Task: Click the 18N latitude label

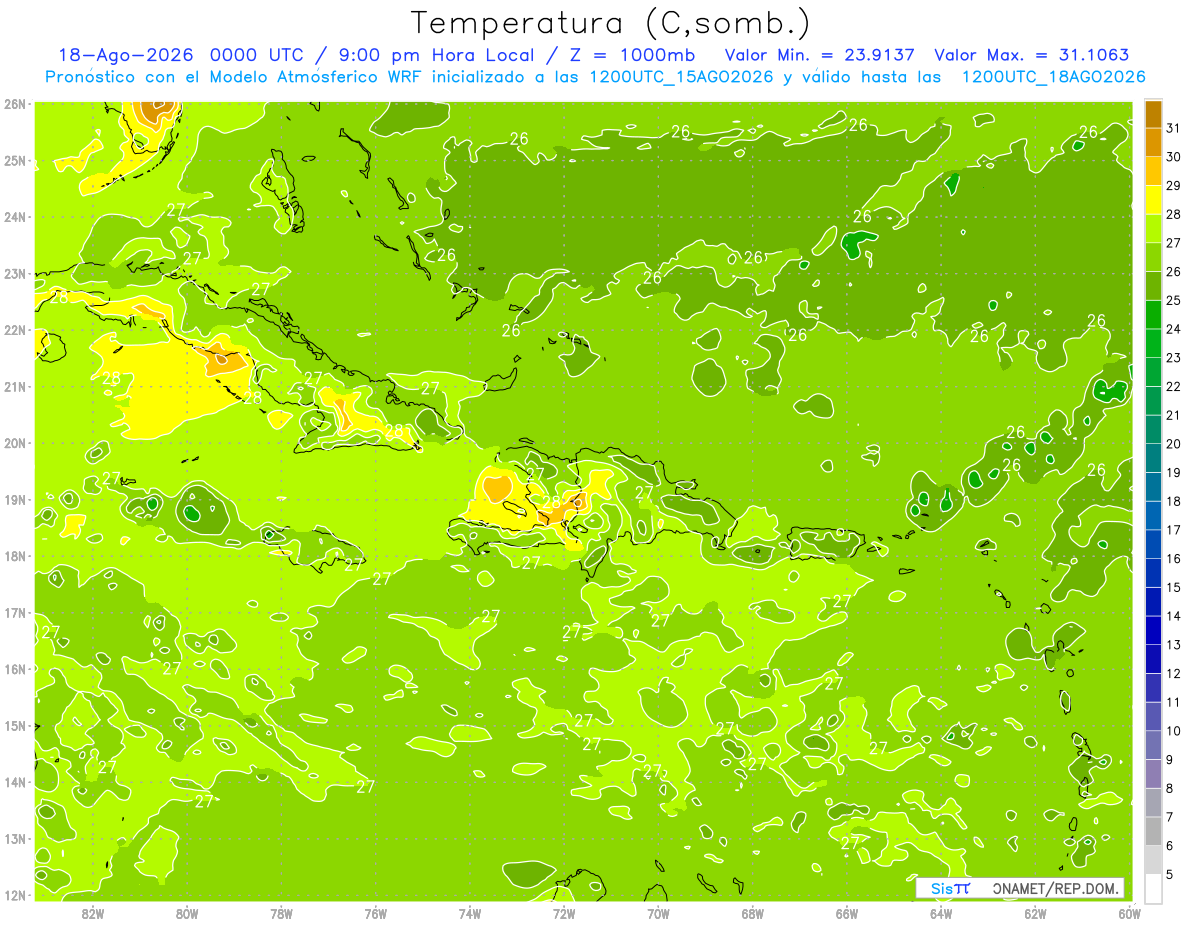Action: [x=15, y=556]
